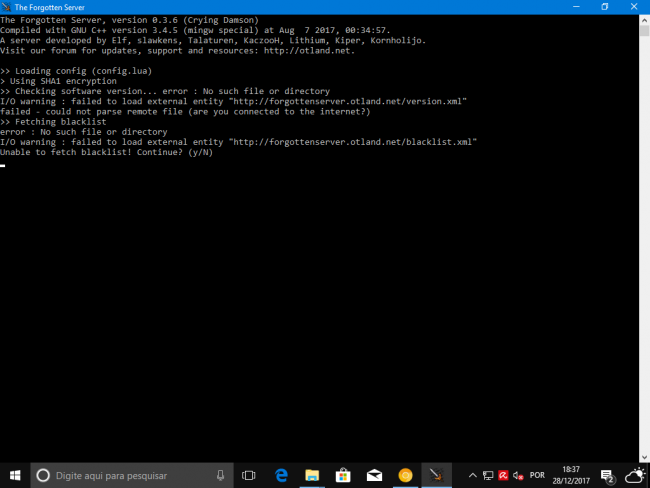The height and width of the screenshot is (488, 650).
Task: Minimize The Forgotten Server window
Action: pyautogui.click(x=576, y=7)
